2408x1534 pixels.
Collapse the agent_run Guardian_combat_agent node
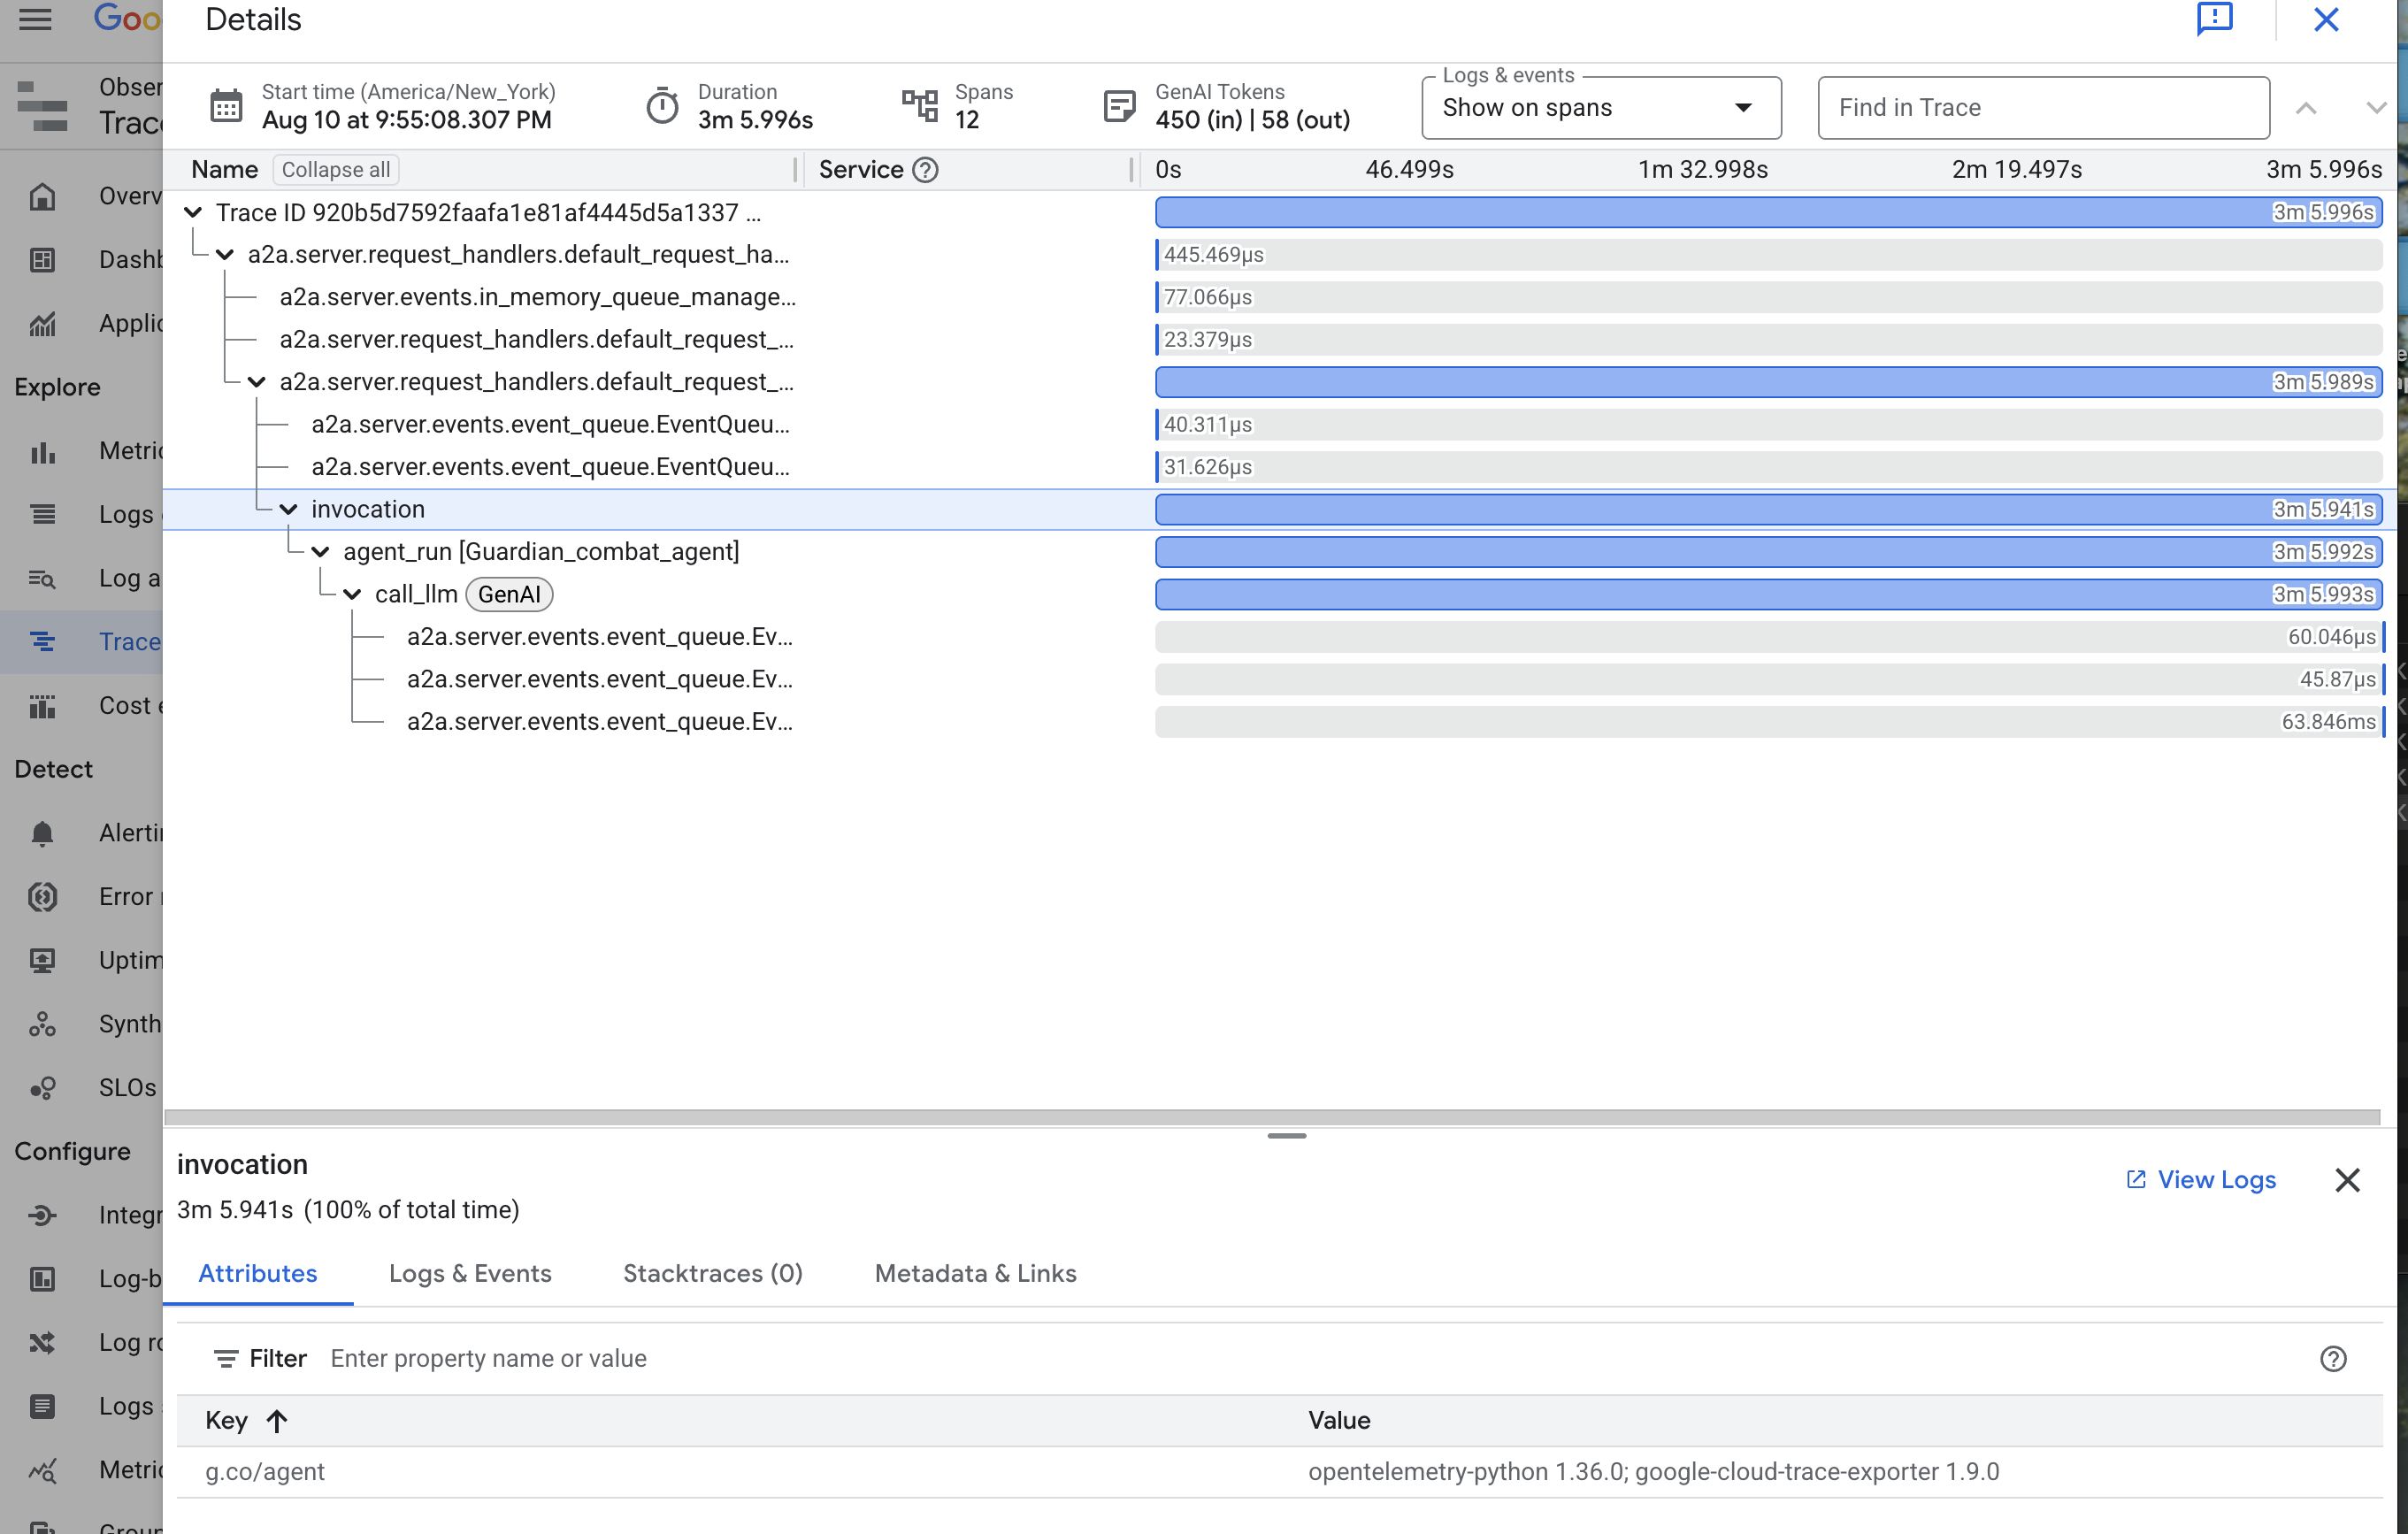[x=320, y=552]
